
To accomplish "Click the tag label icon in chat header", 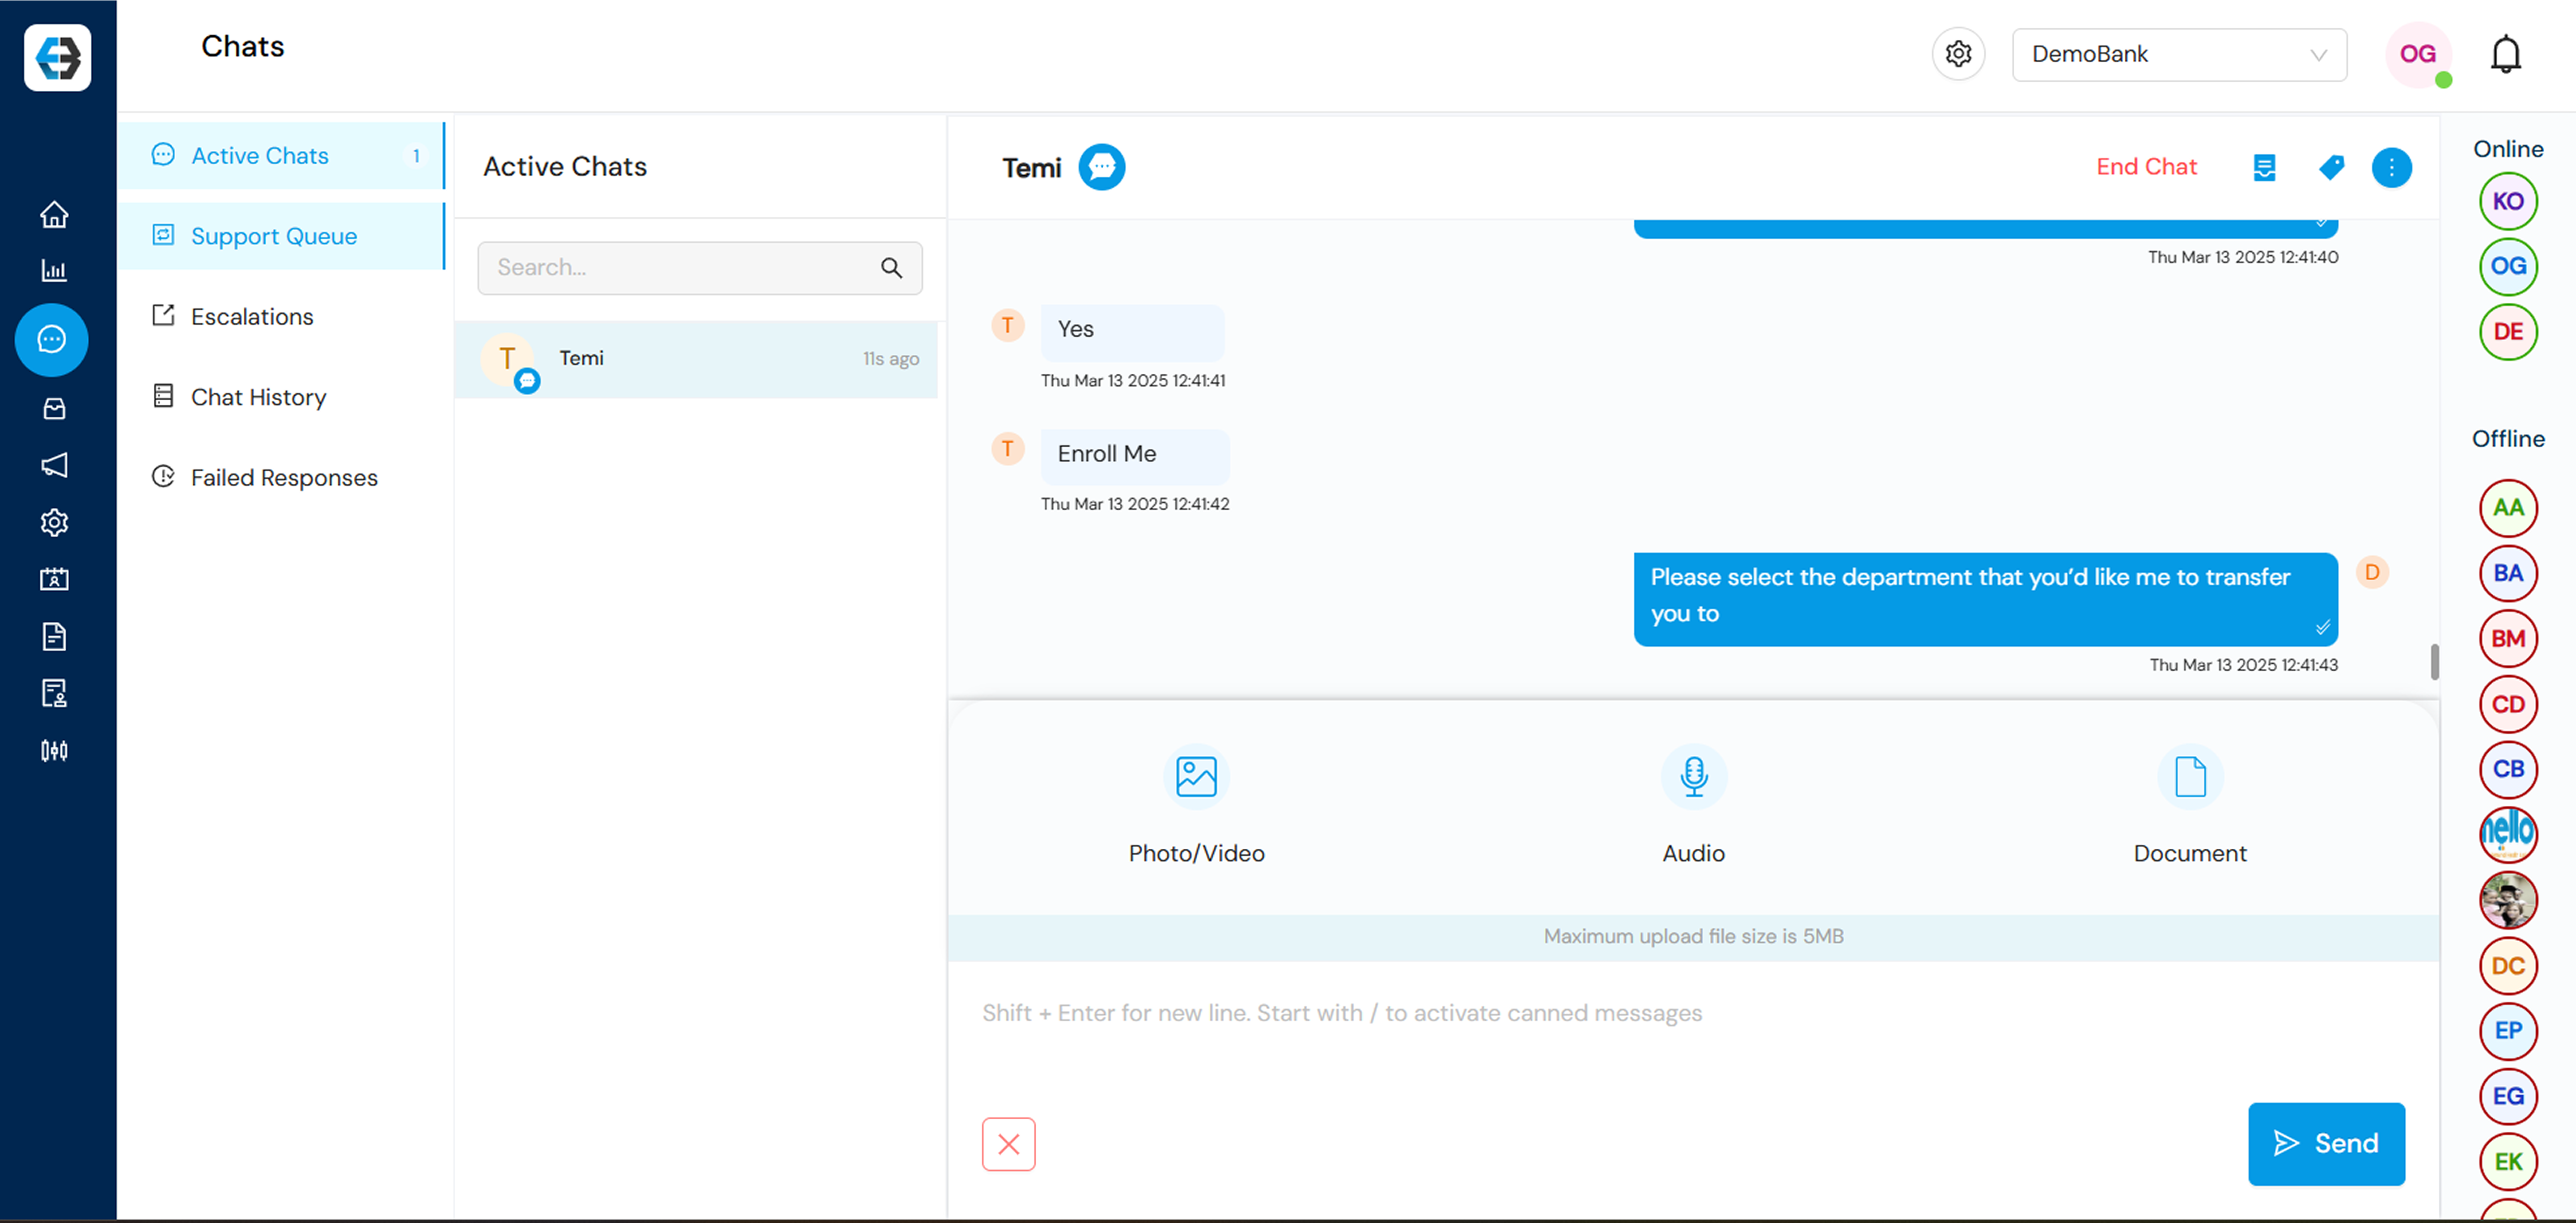I will click(x=2331, y=167).
